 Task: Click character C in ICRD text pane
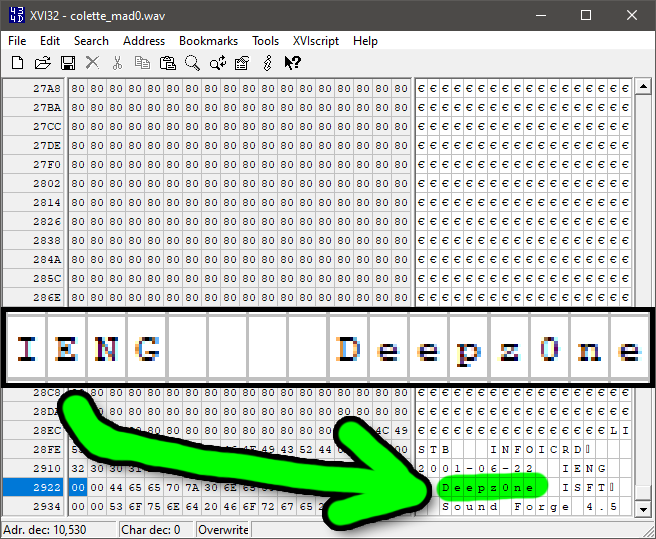tap(554, 449)
